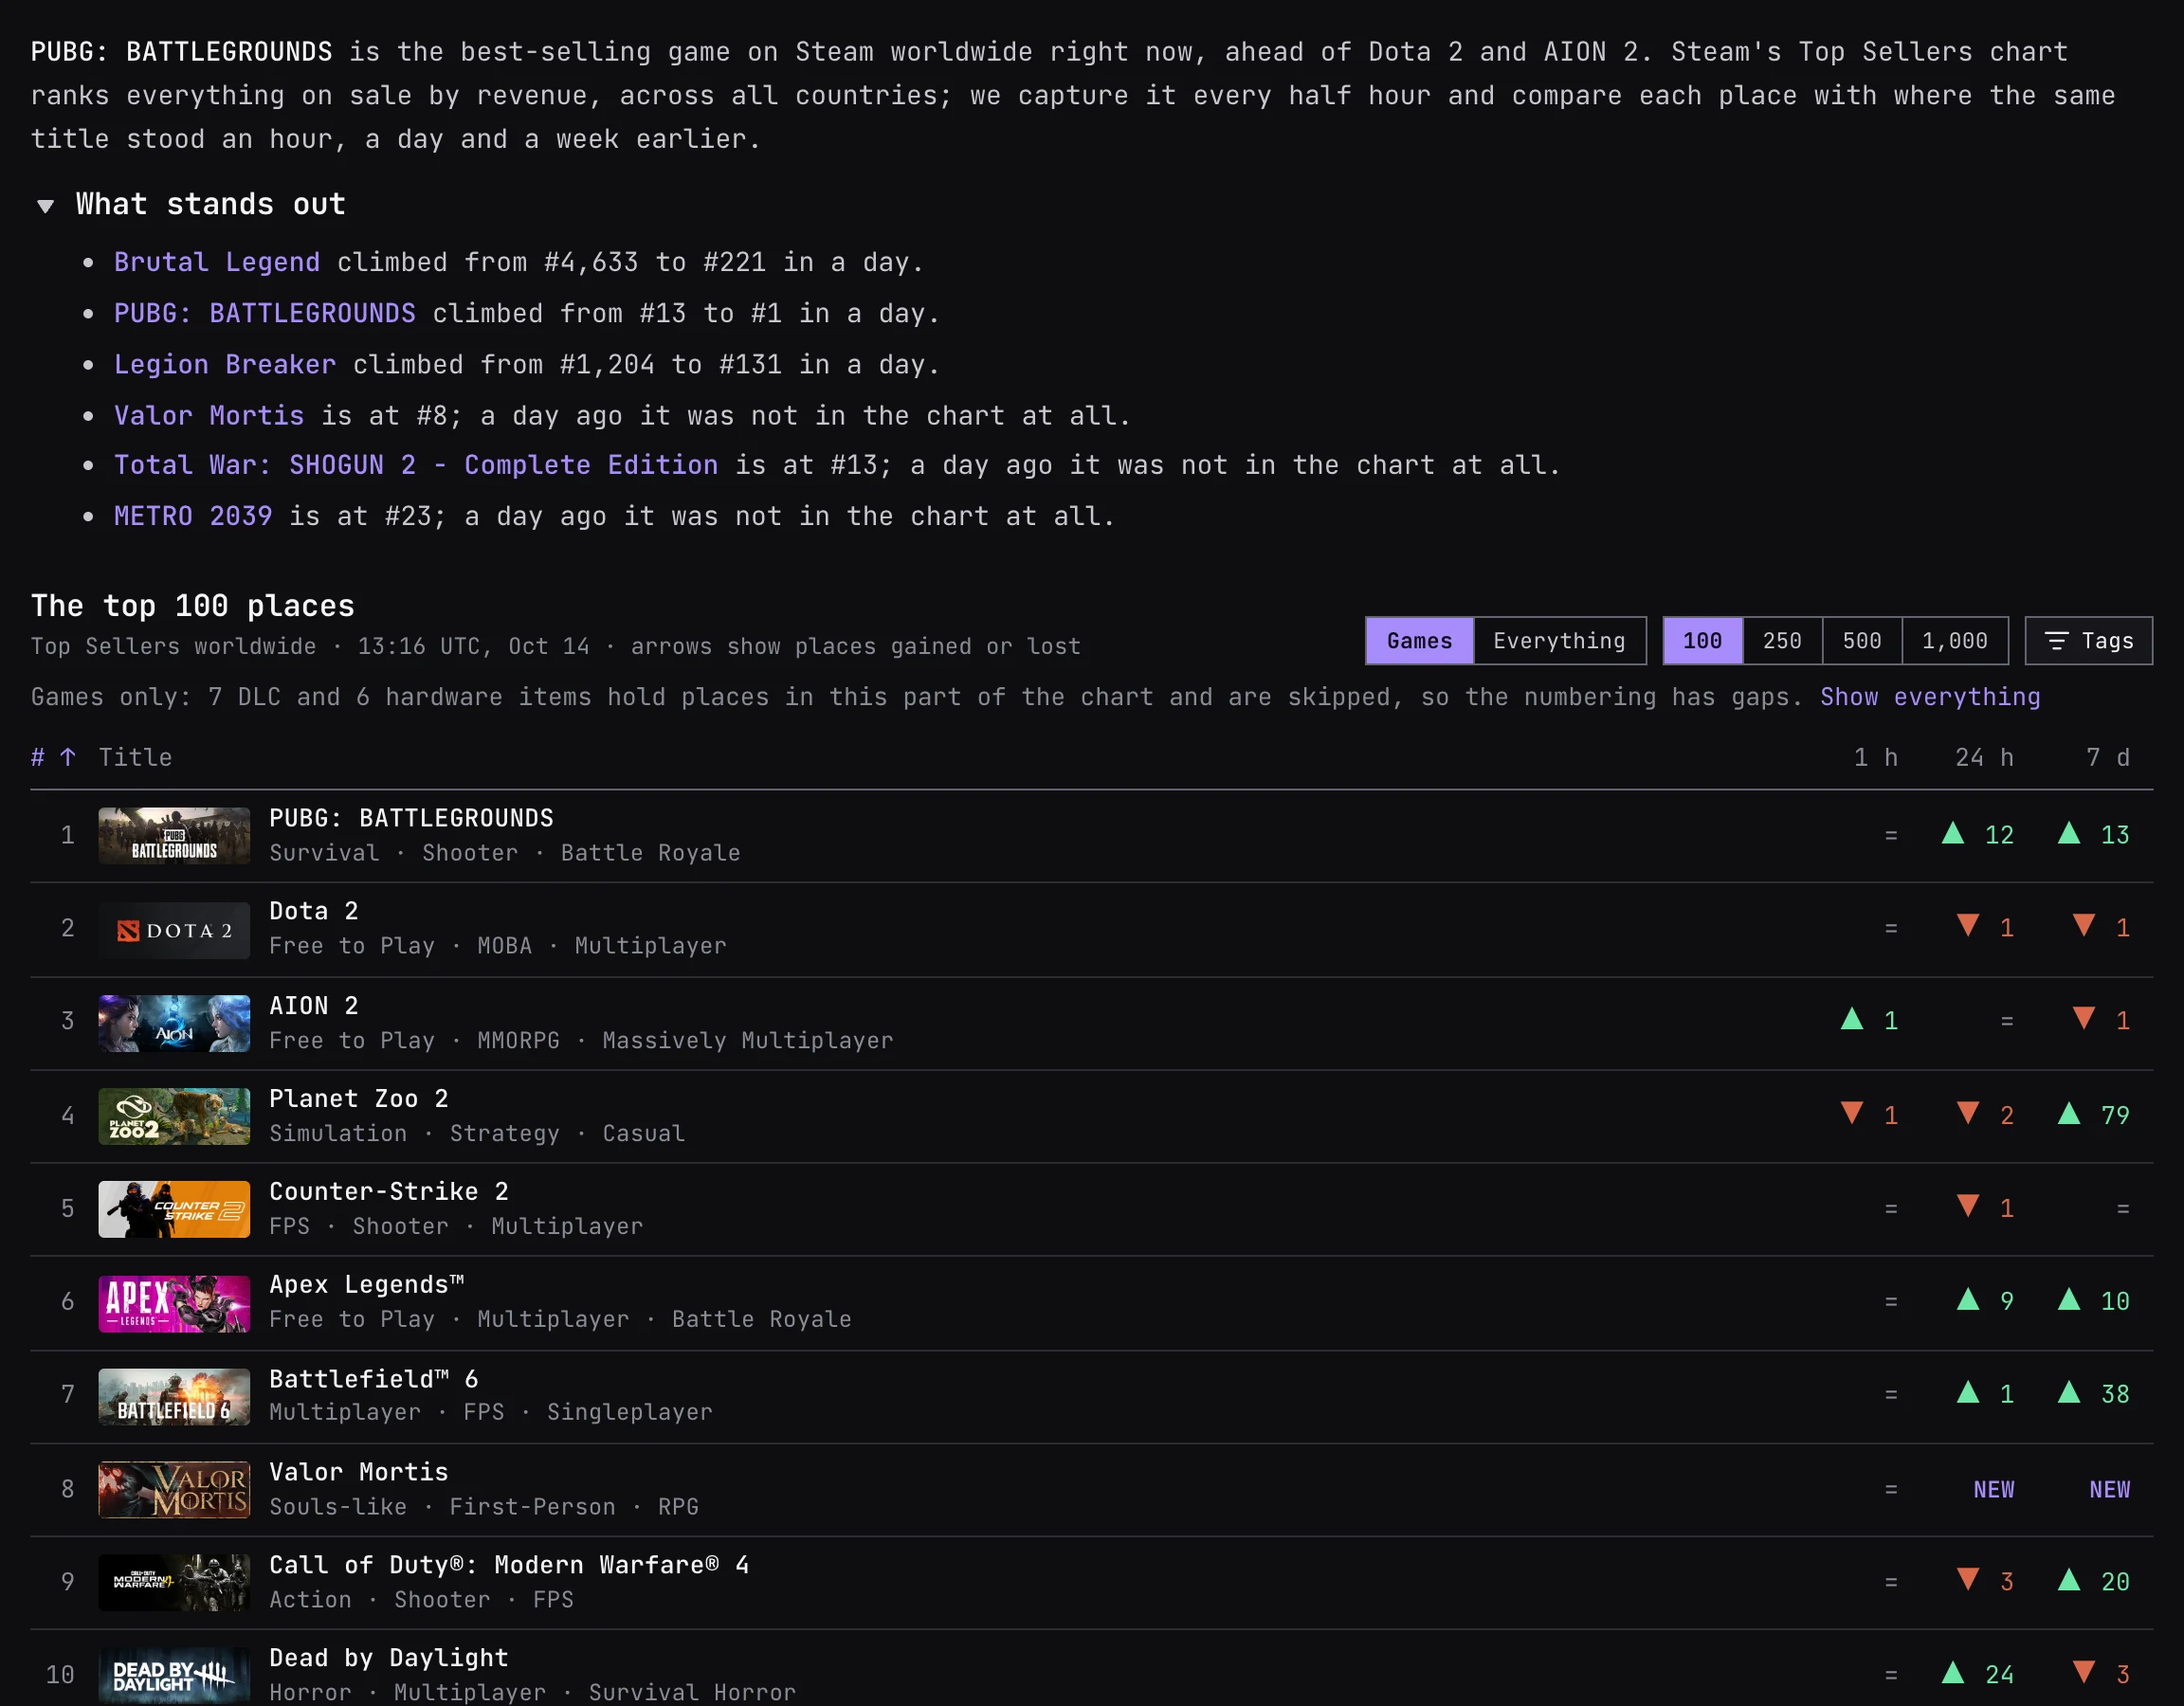Click the Valor Mortis table thumbnail

(x=174, y=1490)
